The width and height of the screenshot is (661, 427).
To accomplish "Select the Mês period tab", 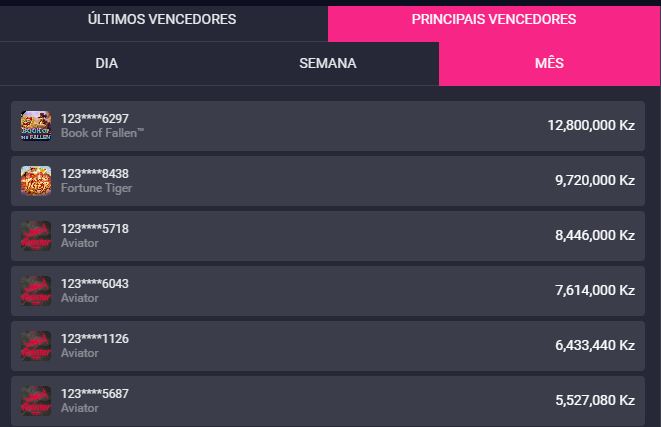I will tap(549, 63).
